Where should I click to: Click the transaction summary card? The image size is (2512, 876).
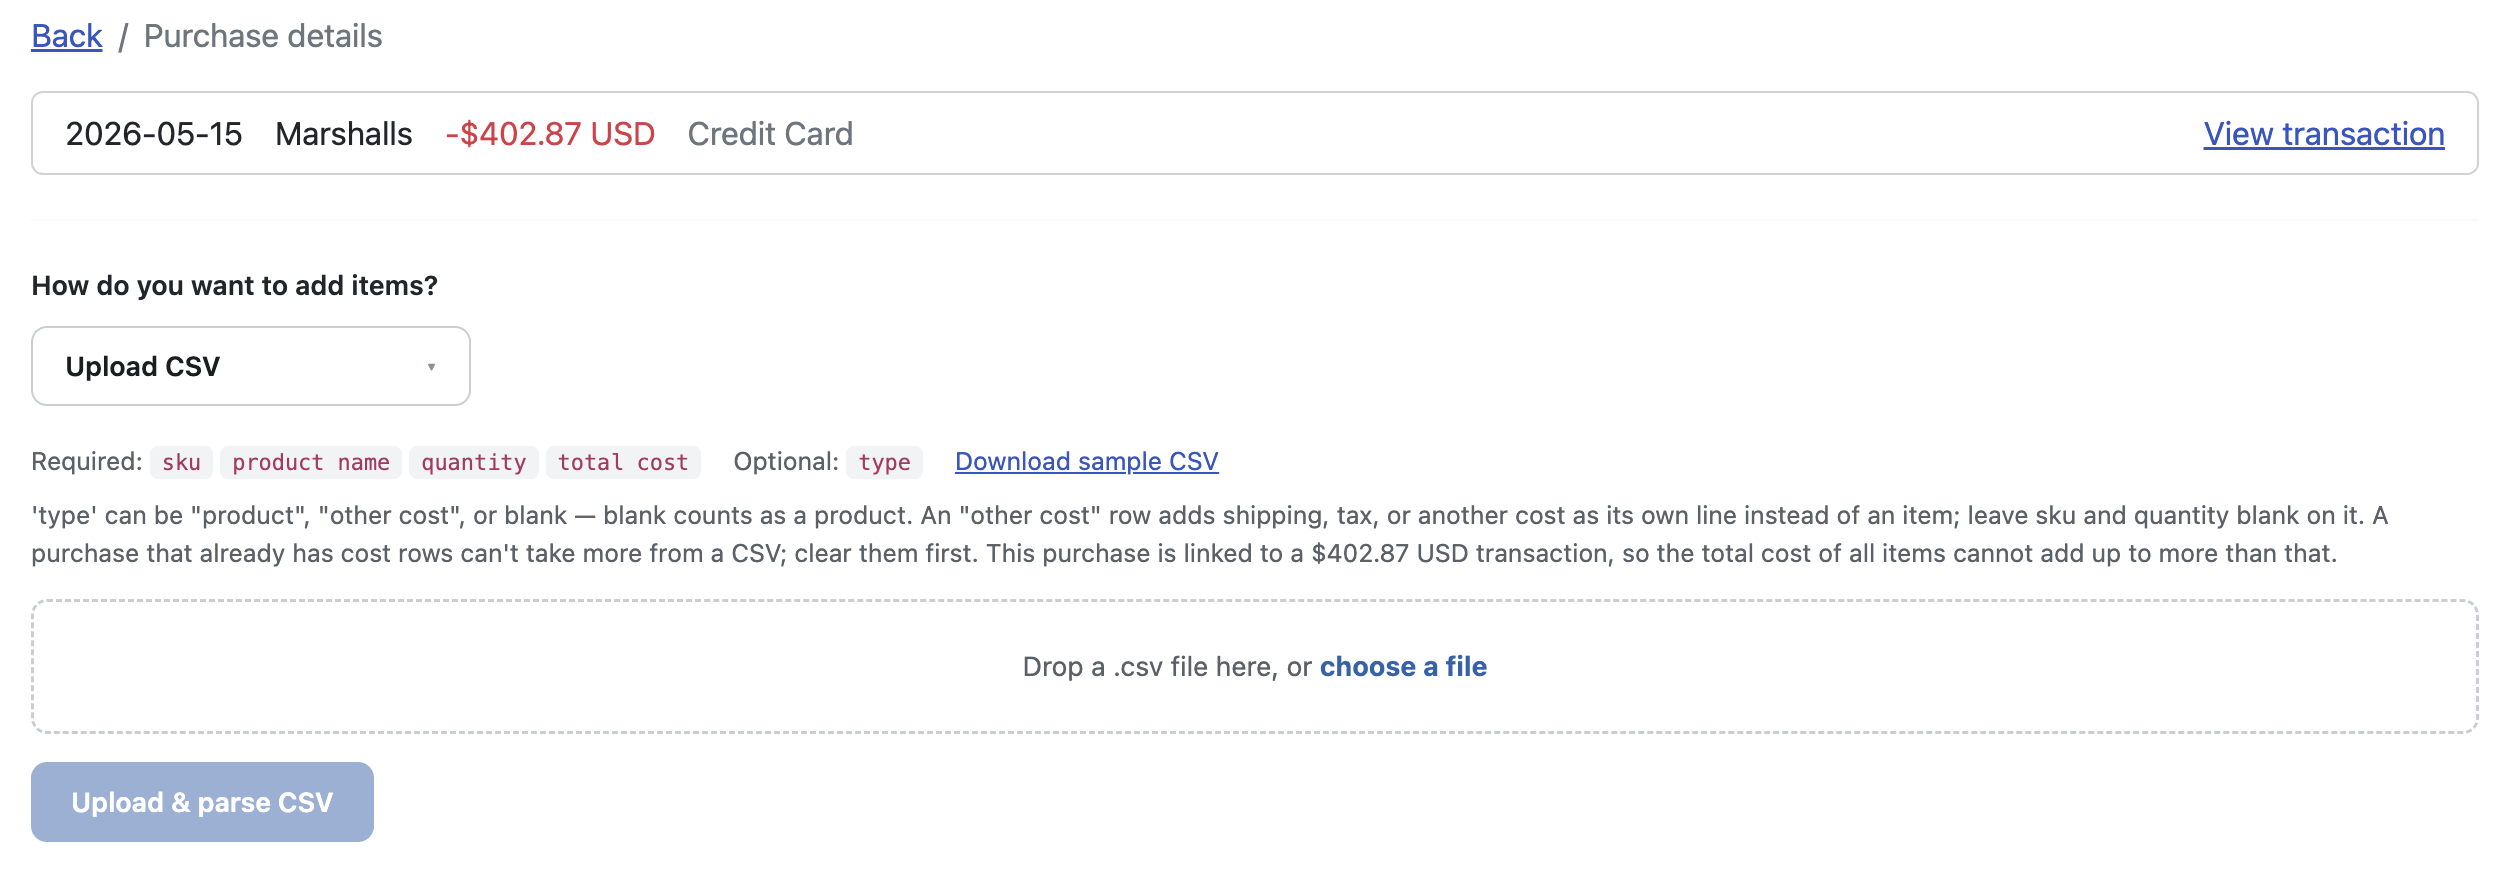pyautogui.click(x=1255, y=133)
